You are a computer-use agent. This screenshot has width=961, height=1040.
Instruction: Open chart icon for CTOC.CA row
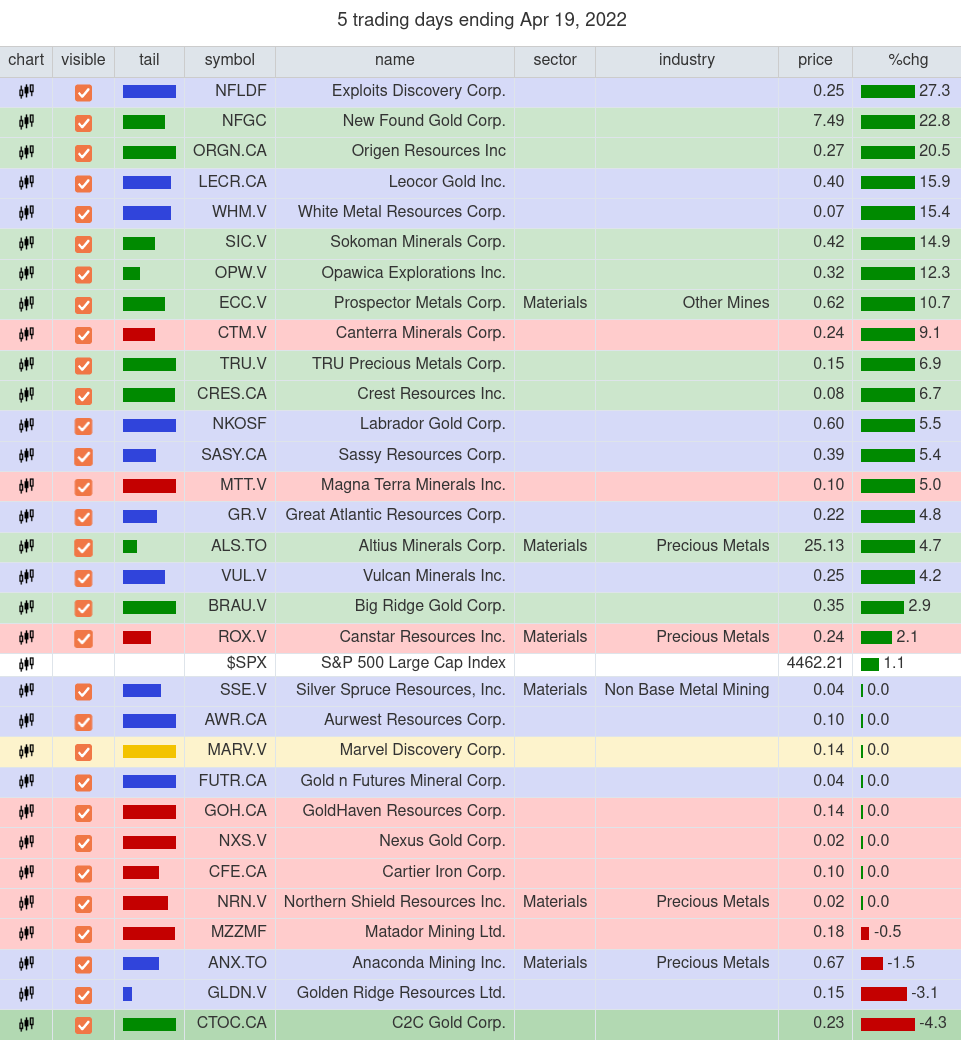coord(26,1024)
